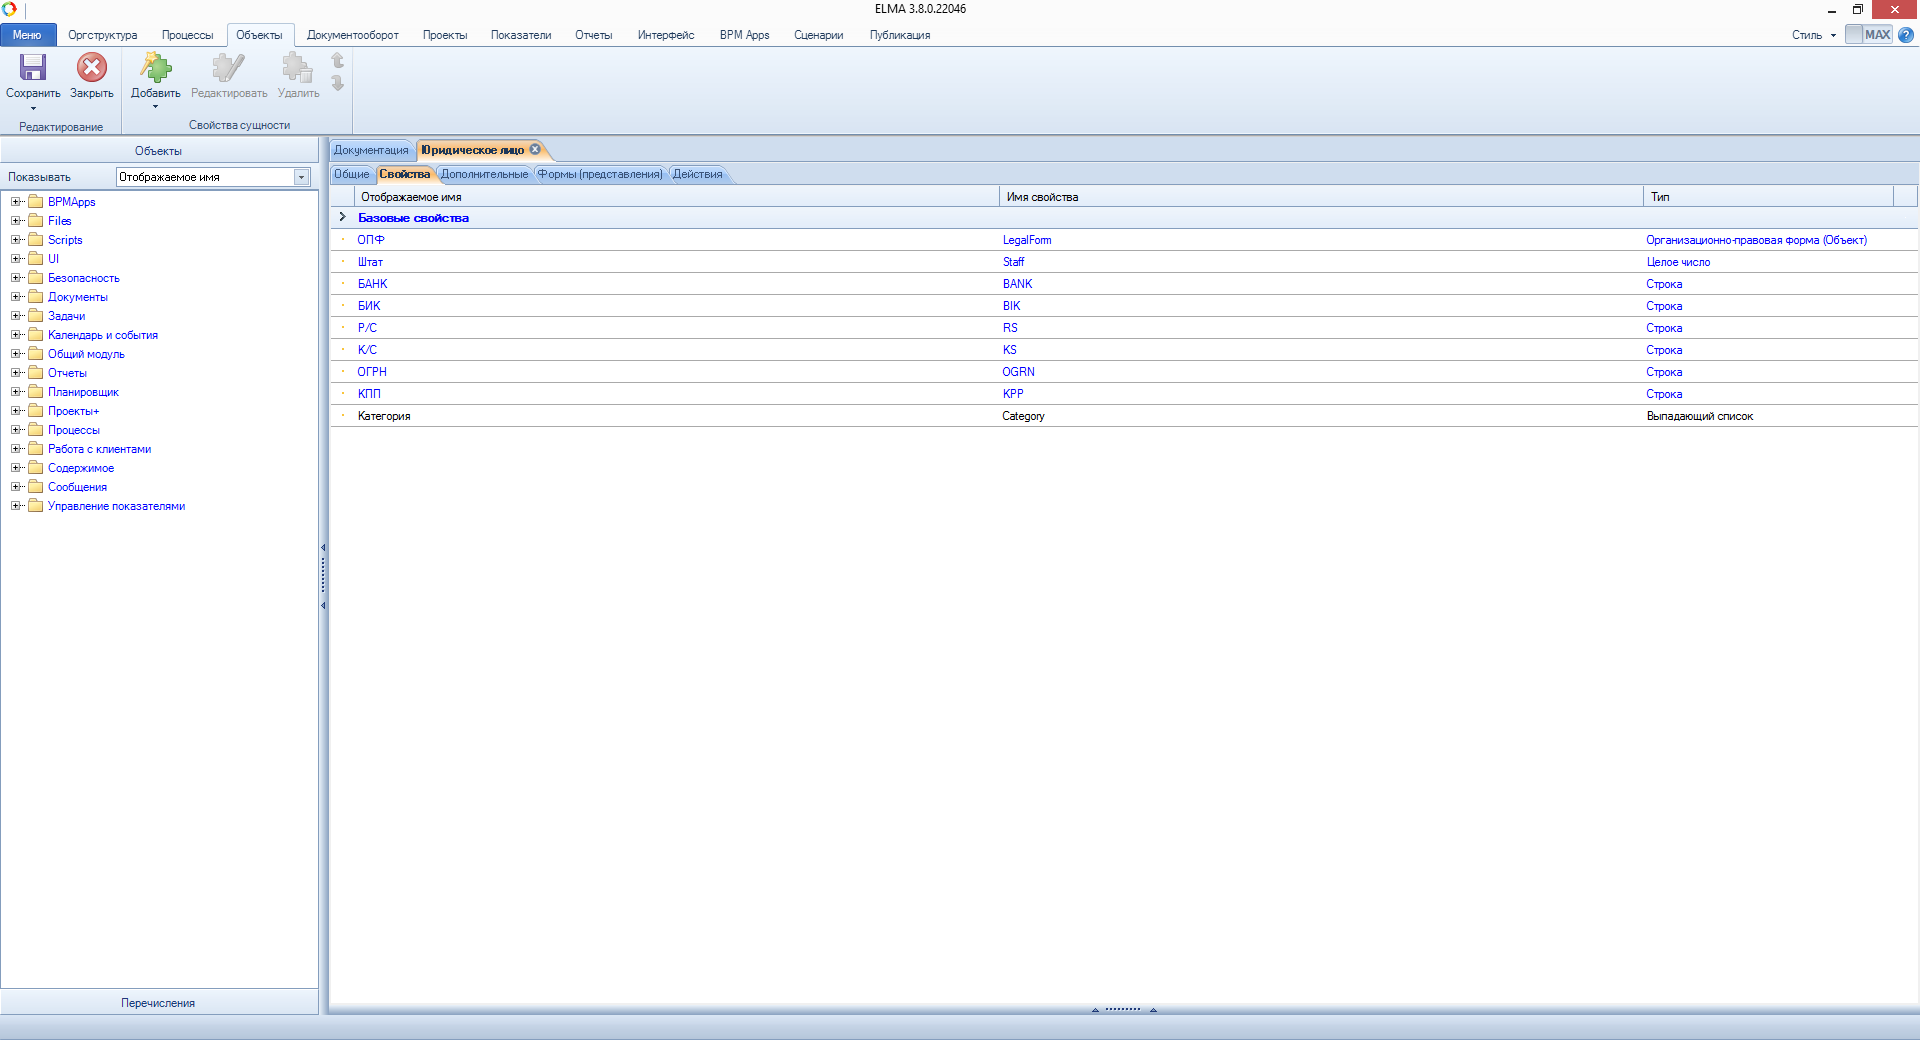Close the Юридическое лицо tab
Image resolution: width=1920 pixels, height=1040 pixels.
[x=535, y=149]
